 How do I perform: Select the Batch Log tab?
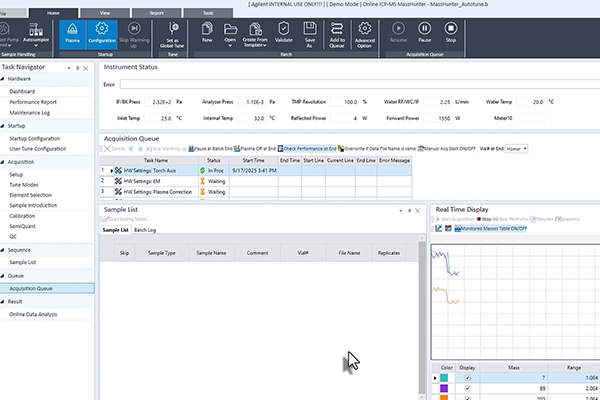(x=145, y=230)
